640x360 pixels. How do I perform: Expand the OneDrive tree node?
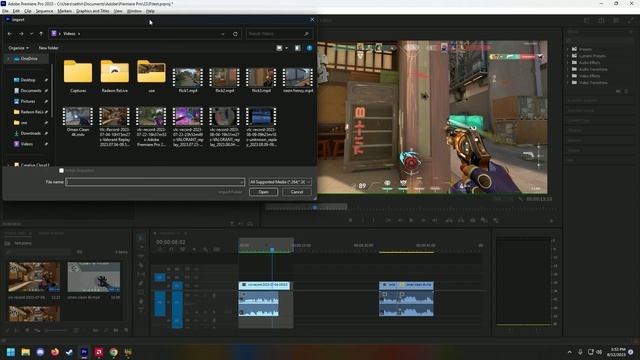tap(9, 59)
